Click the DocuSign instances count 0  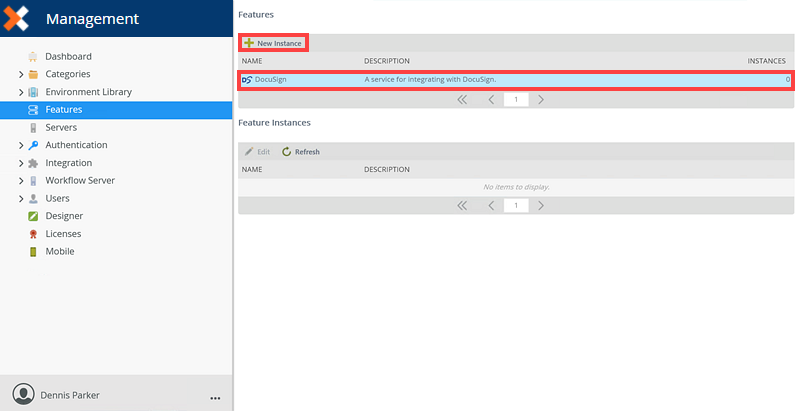788,80
